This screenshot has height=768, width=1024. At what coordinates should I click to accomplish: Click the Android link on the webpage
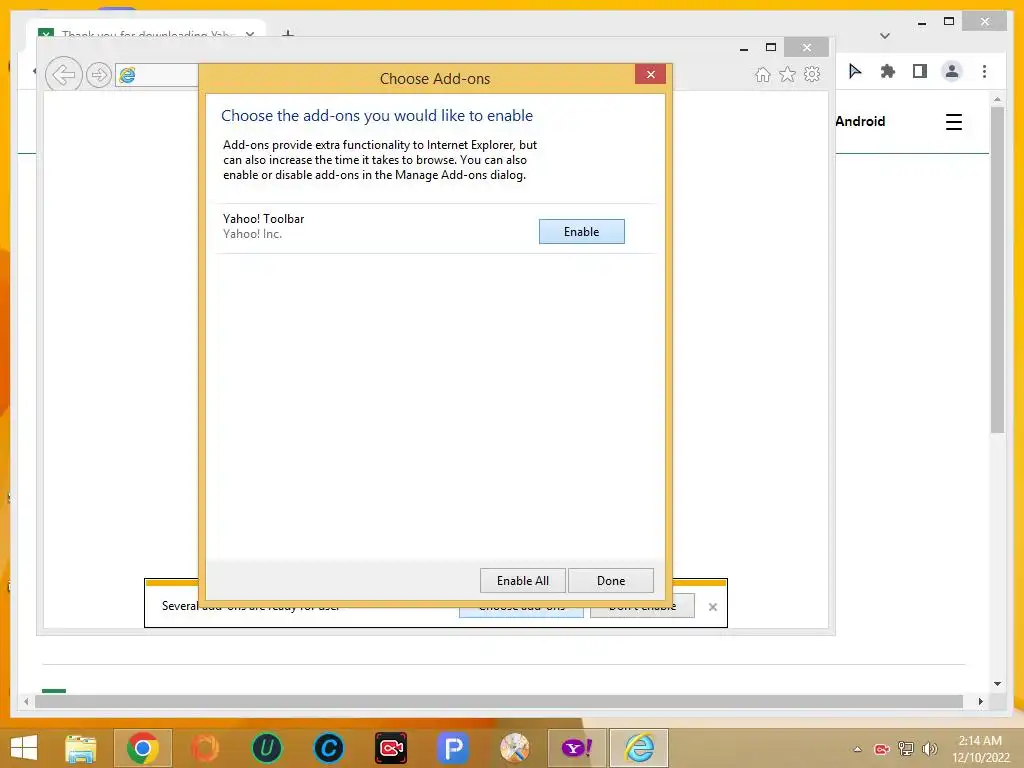click(860, 121)
